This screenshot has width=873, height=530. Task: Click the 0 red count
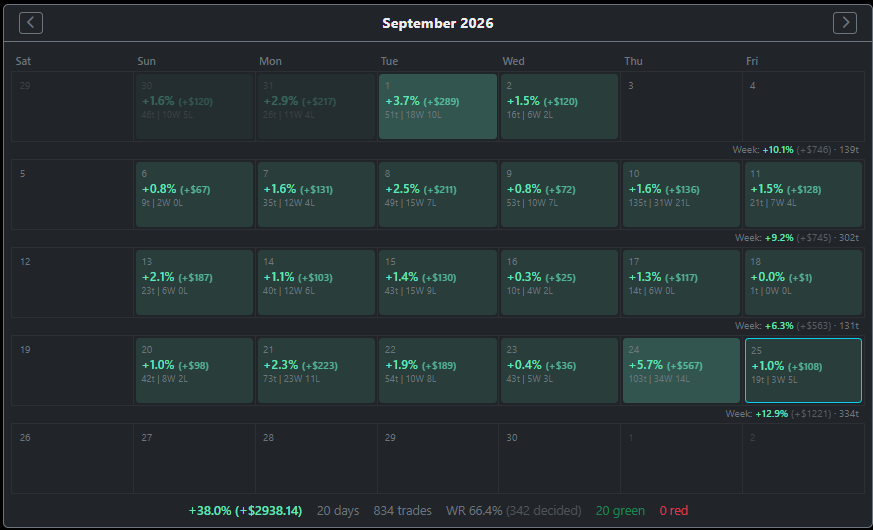[x=674, y=511]
